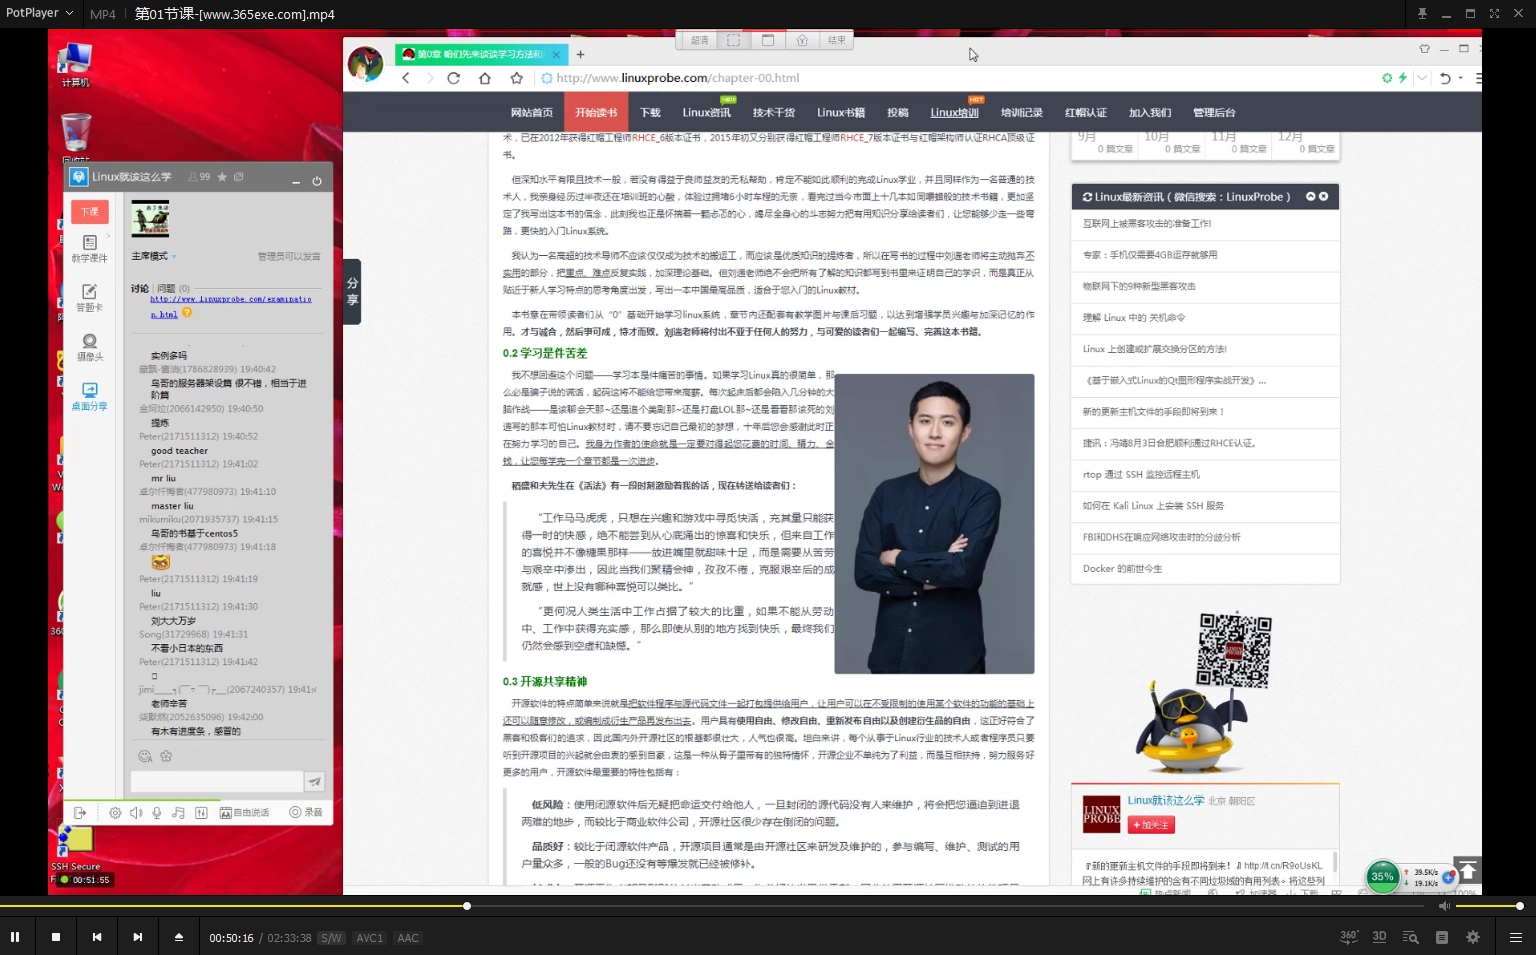This screenshot has width=1536, height=955.
Task: Open the 教学课件 courseware panel
Action: (89, 246)
